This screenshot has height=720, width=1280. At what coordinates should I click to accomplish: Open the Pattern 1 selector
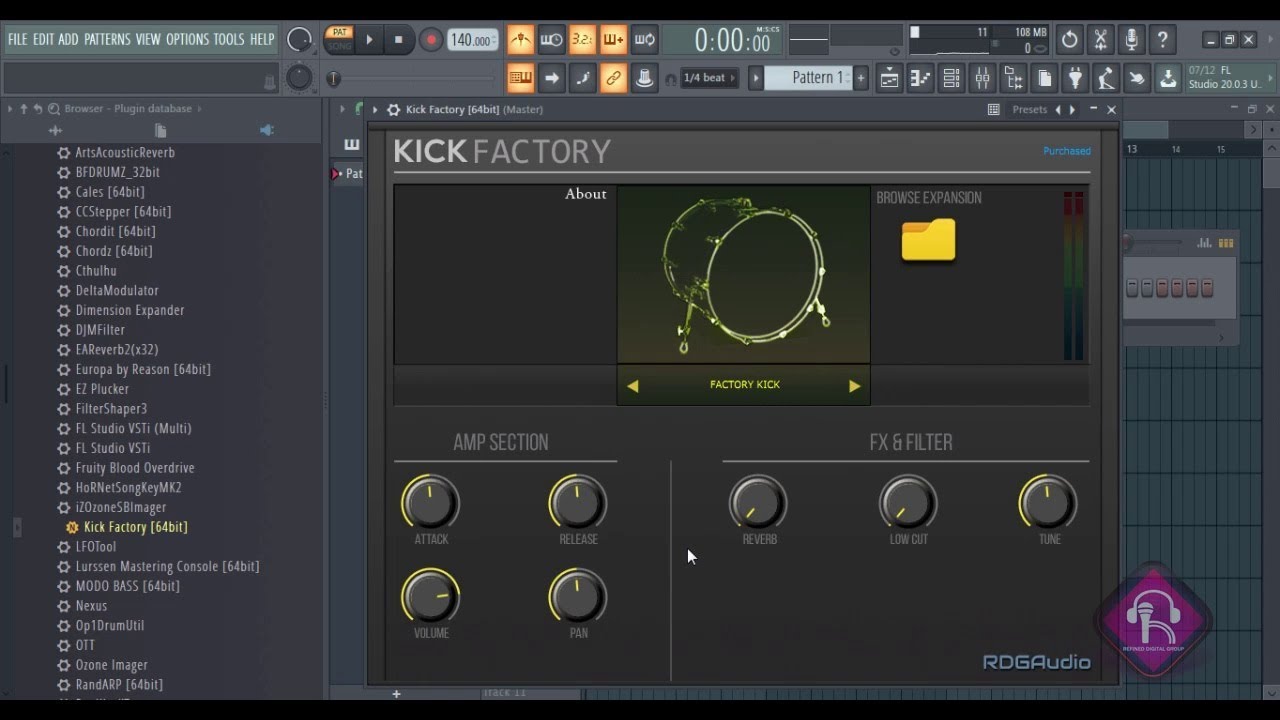tap(808, 78)
